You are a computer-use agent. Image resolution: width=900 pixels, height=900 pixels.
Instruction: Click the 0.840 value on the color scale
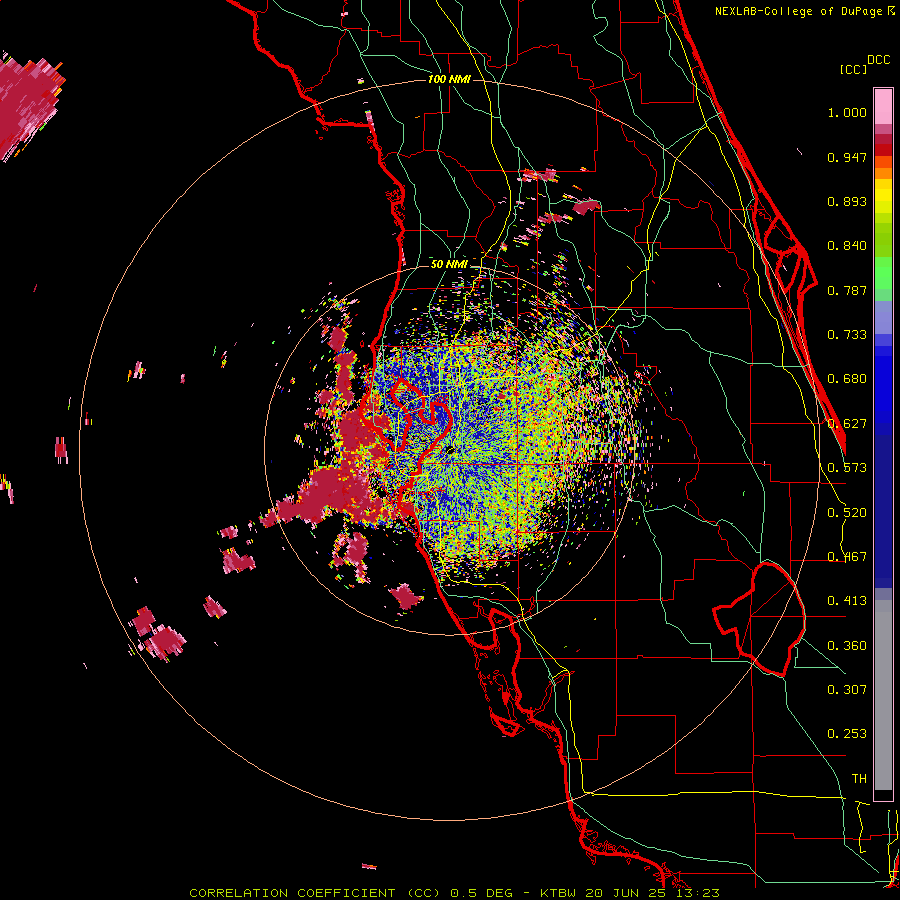click(847, 246)
